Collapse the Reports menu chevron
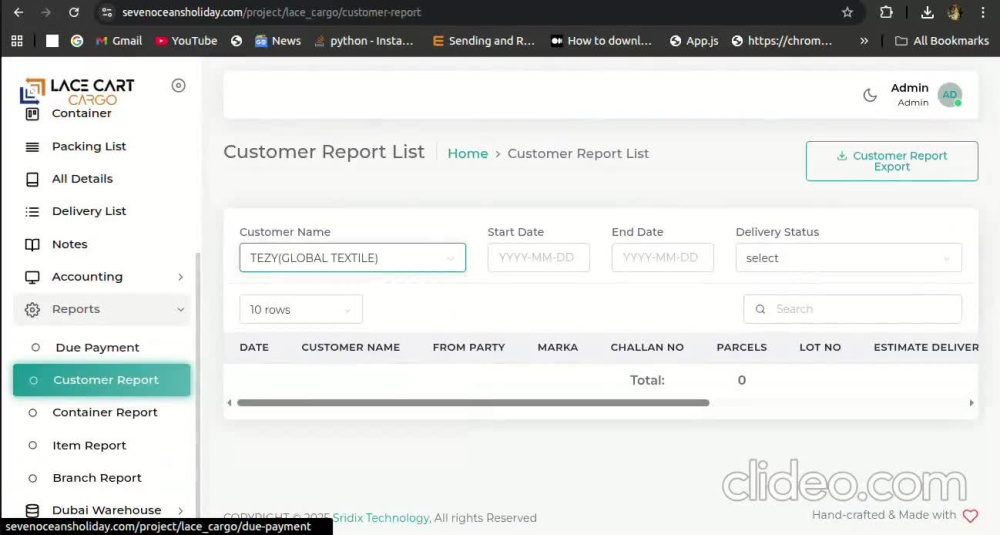1000x535 pixels. point(180,309)
